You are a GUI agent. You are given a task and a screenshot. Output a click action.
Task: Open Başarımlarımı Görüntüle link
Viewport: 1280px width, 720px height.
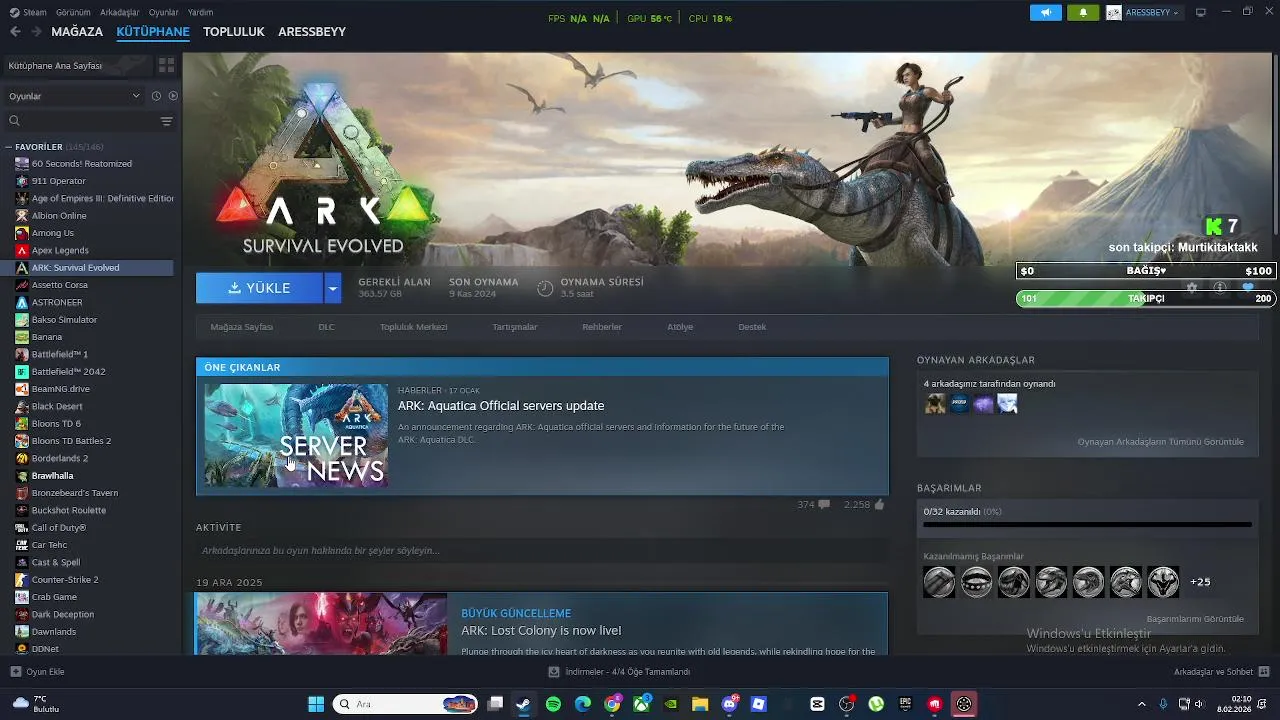point(1195,619)
